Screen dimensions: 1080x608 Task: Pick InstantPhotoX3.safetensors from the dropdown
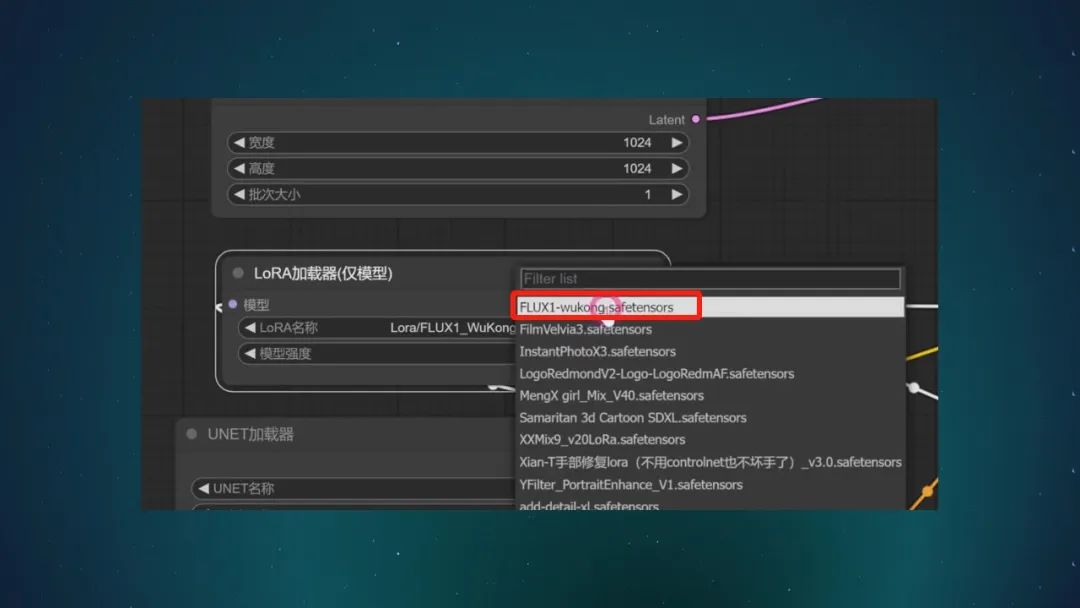point(597,351)
